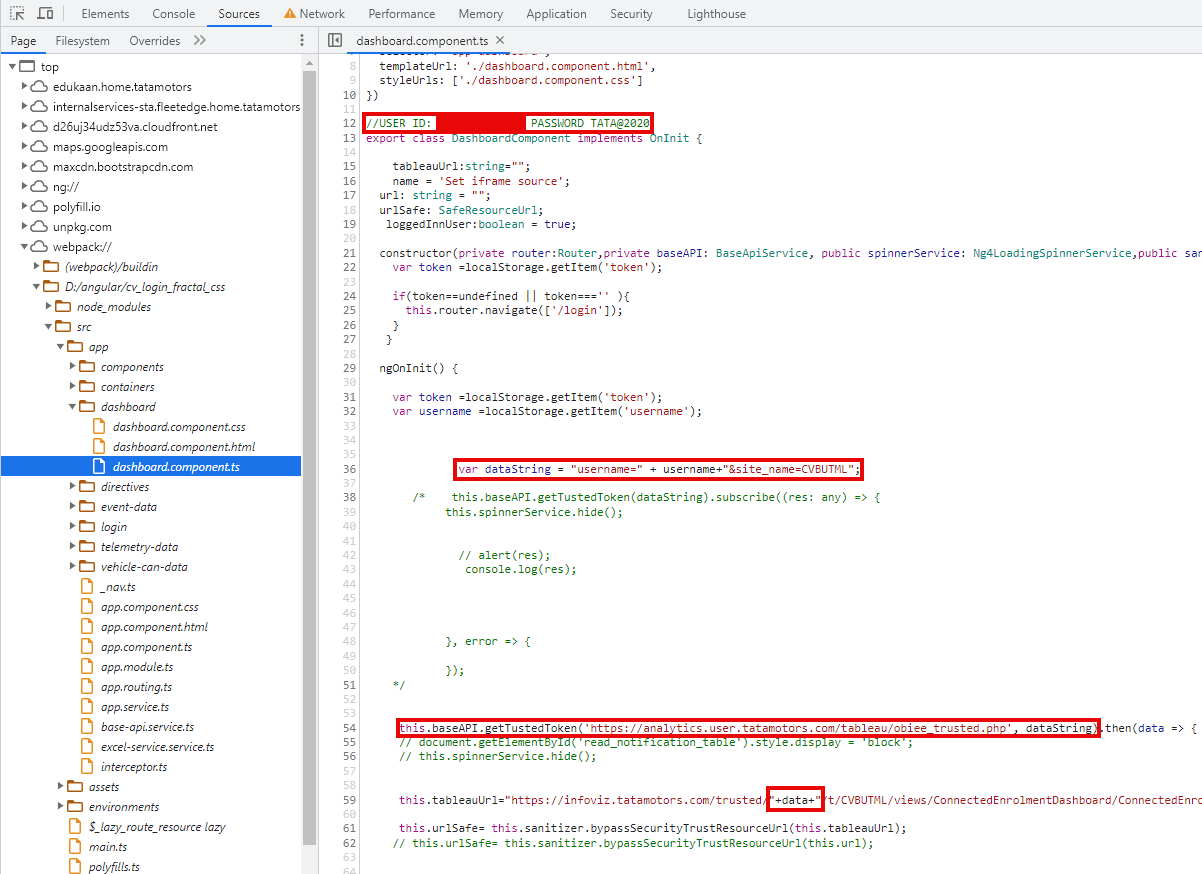The image size is (1202, 874).
Task: Toggle the device toolbar icon
Action: [x=45, y=14]
